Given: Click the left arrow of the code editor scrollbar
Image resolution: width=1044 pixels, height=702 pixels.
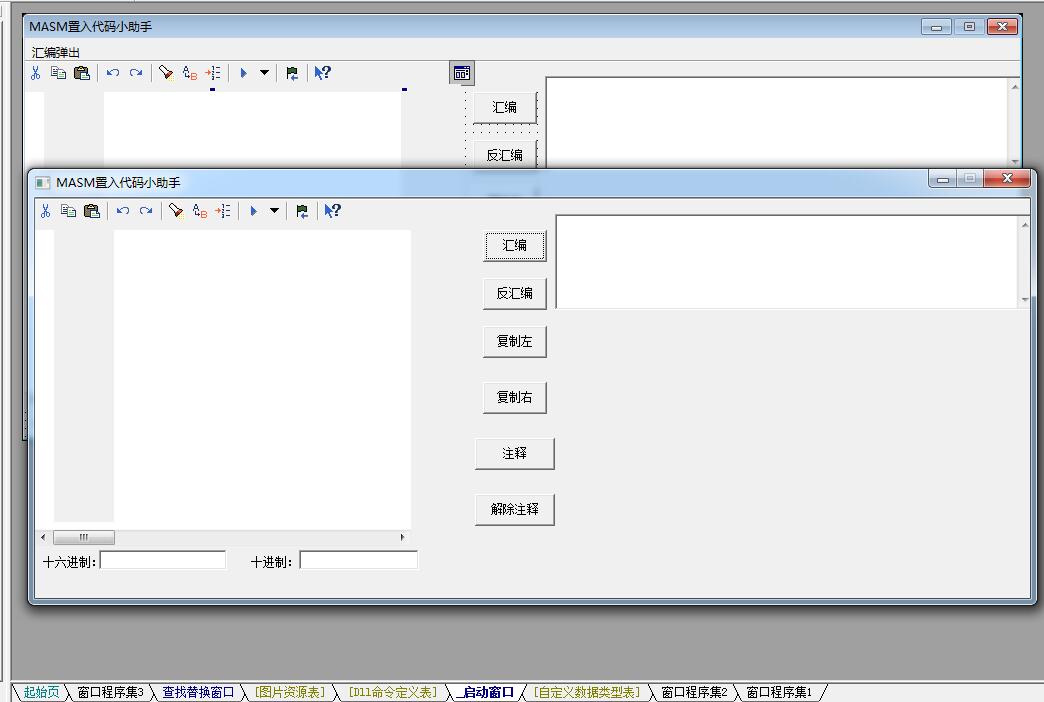Looking at the screenshot, I should point(43,537).
